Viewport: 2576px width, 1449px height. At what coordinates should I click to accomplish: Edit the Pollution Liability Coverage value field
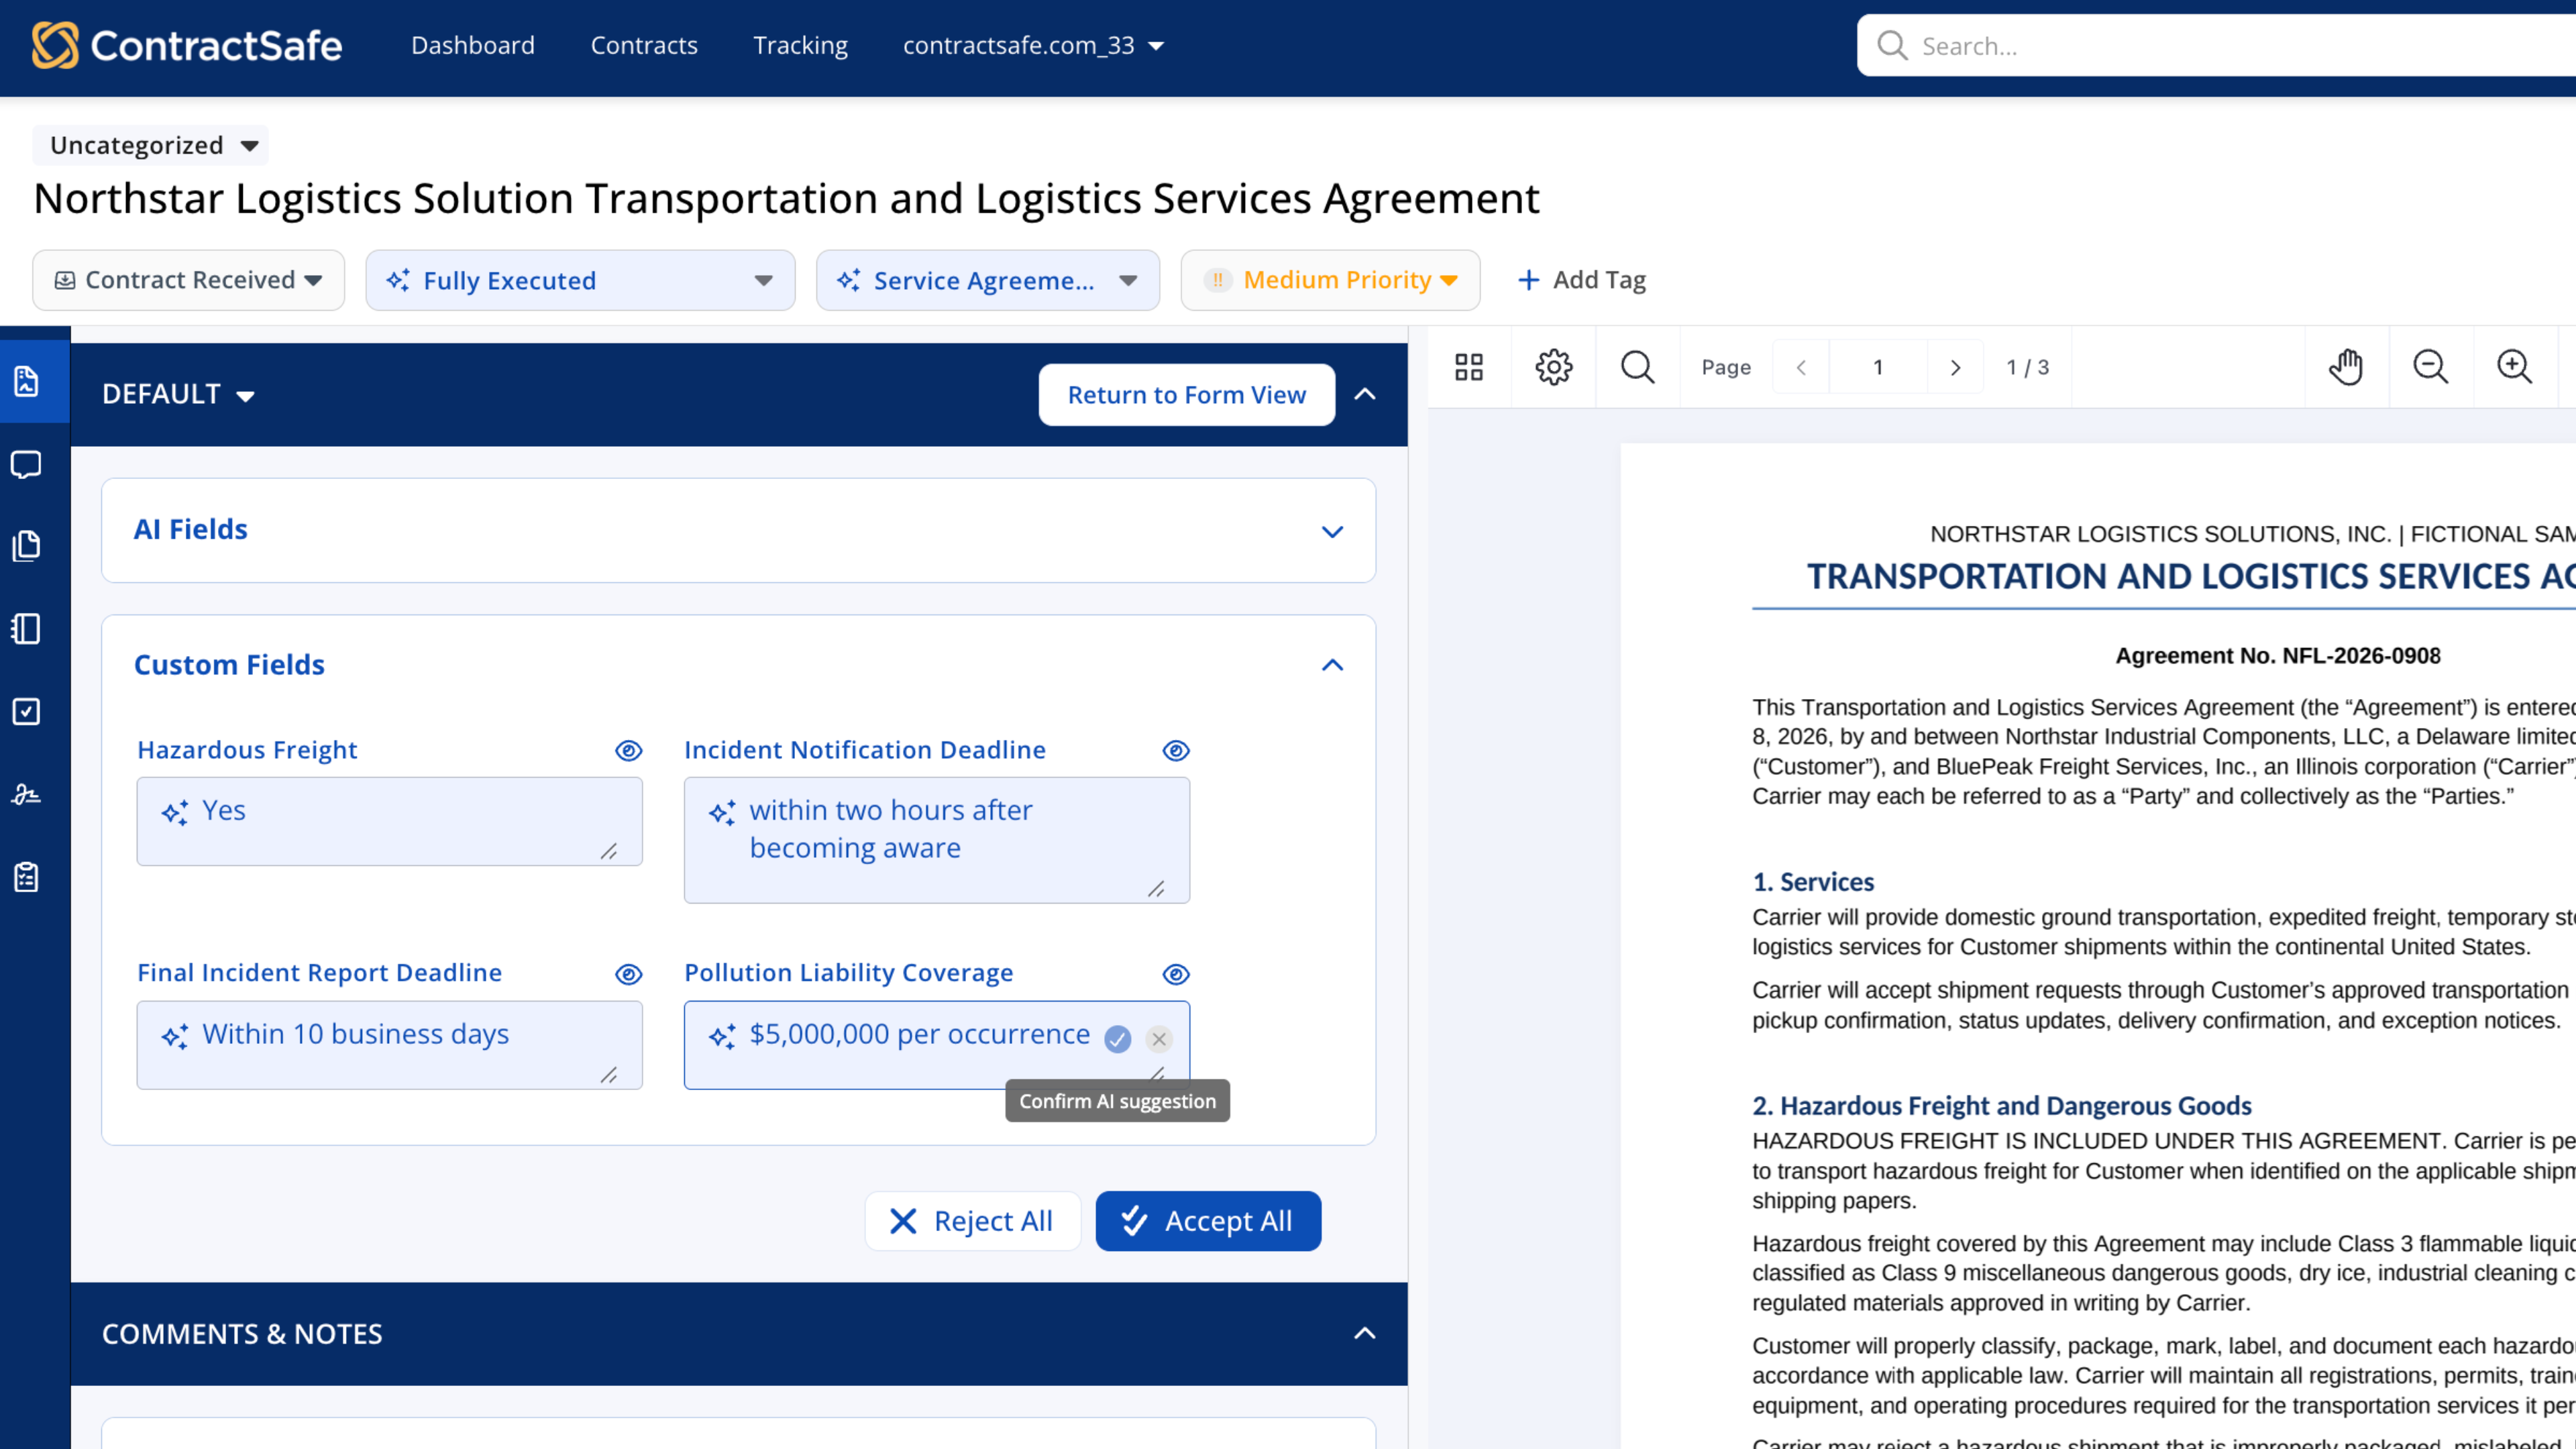936,1045
